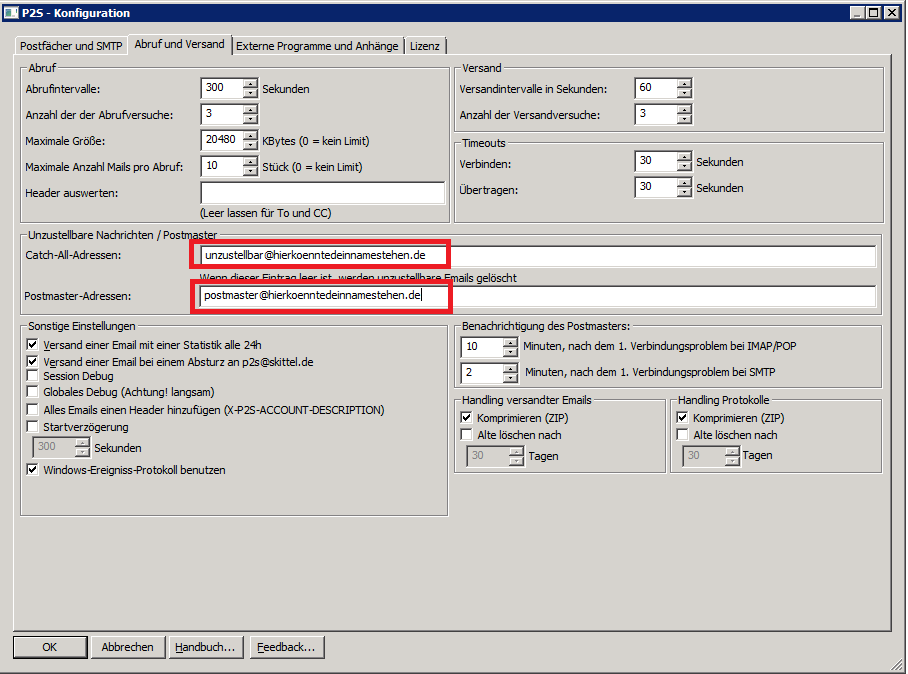This screenshot has height=674, width=908.
Task: Increase the Abrufintervalle seconds spinner value
Action: (x=250, y=83)
